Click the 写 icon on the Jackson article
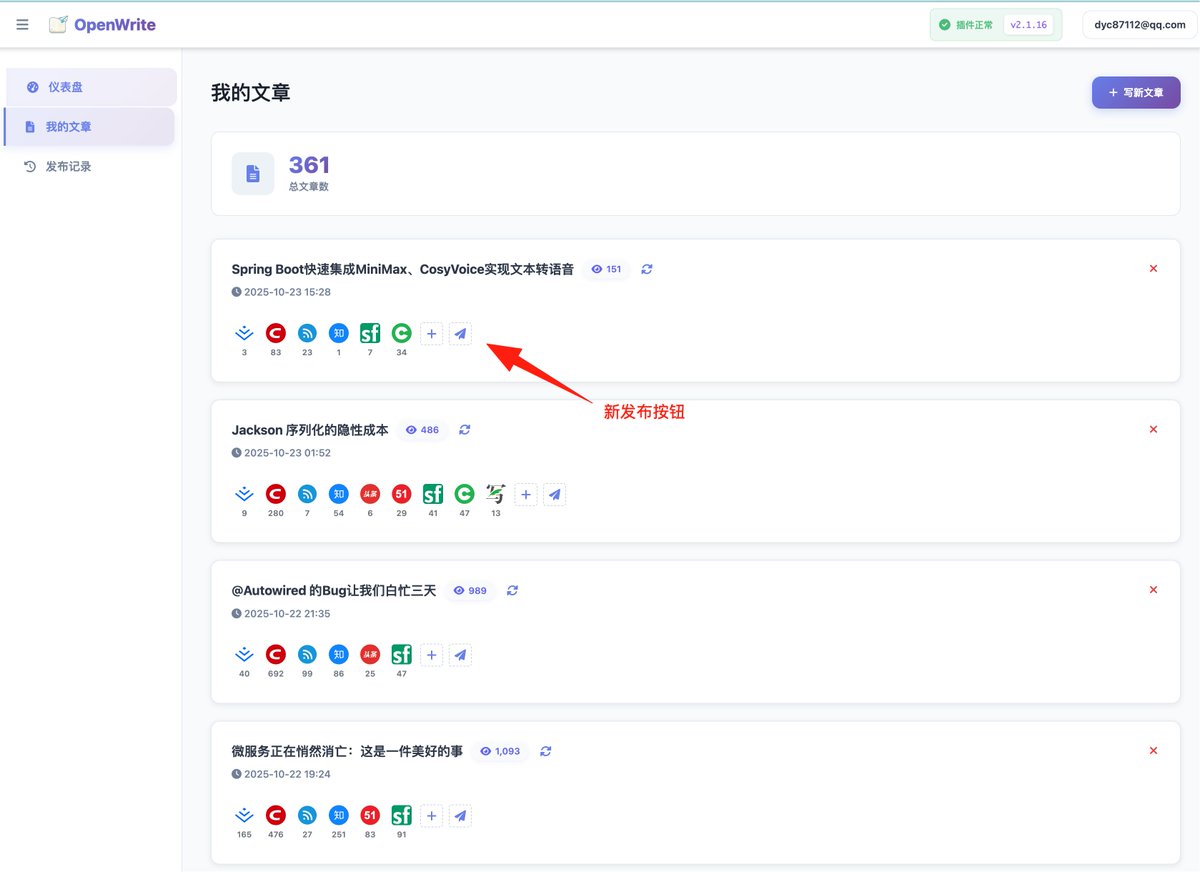The height and width of the screenshot is (872, 1200). [x=495, y=494]
